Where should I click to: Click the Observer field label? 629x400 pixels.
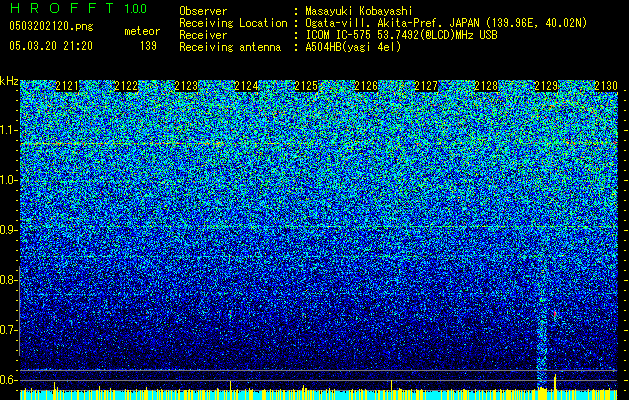click(x=203, y=11)
